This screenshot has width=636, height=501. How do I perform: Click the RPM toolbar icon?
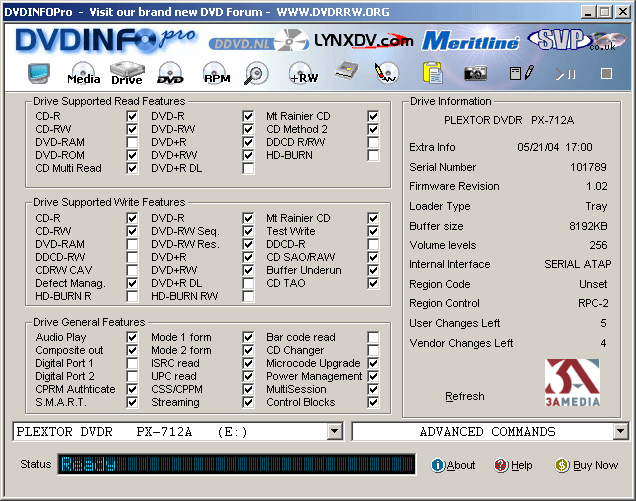pos(216,73)
